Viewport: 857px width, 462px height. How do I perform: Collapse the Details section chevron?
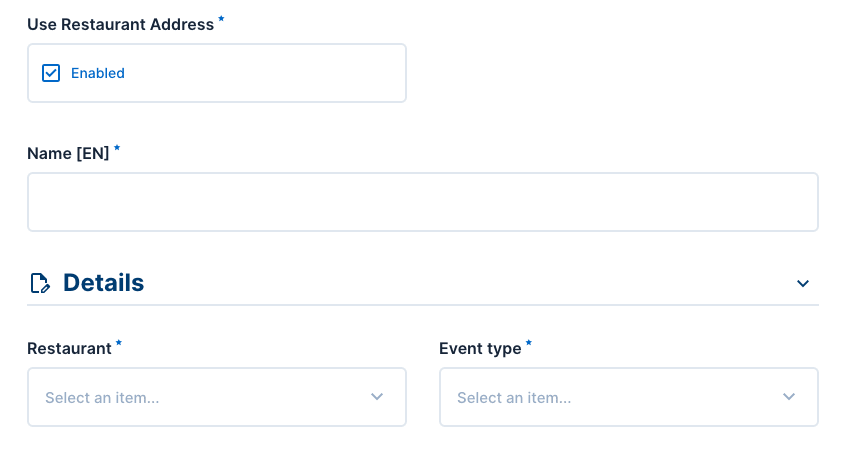[802, 284]
